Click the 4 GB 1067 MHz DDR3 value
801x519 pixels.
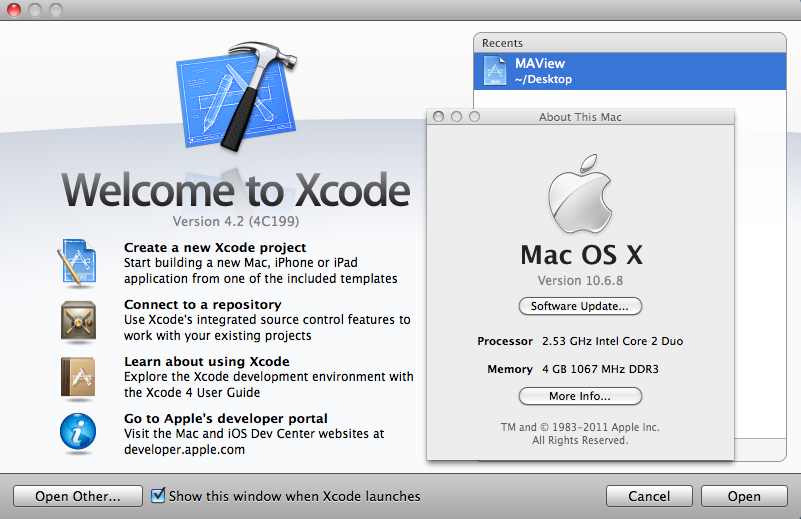pyautogui.click(x=600, y=369)
